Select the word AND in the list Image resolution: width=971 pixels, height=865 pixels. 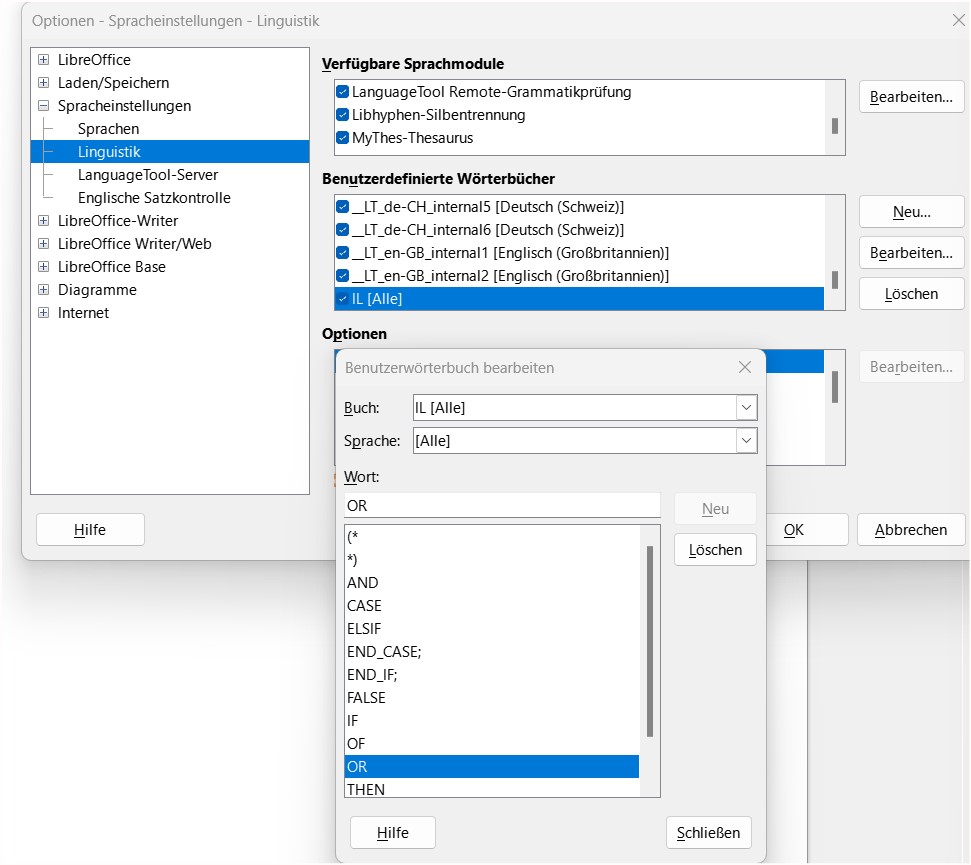coord(492,582)
